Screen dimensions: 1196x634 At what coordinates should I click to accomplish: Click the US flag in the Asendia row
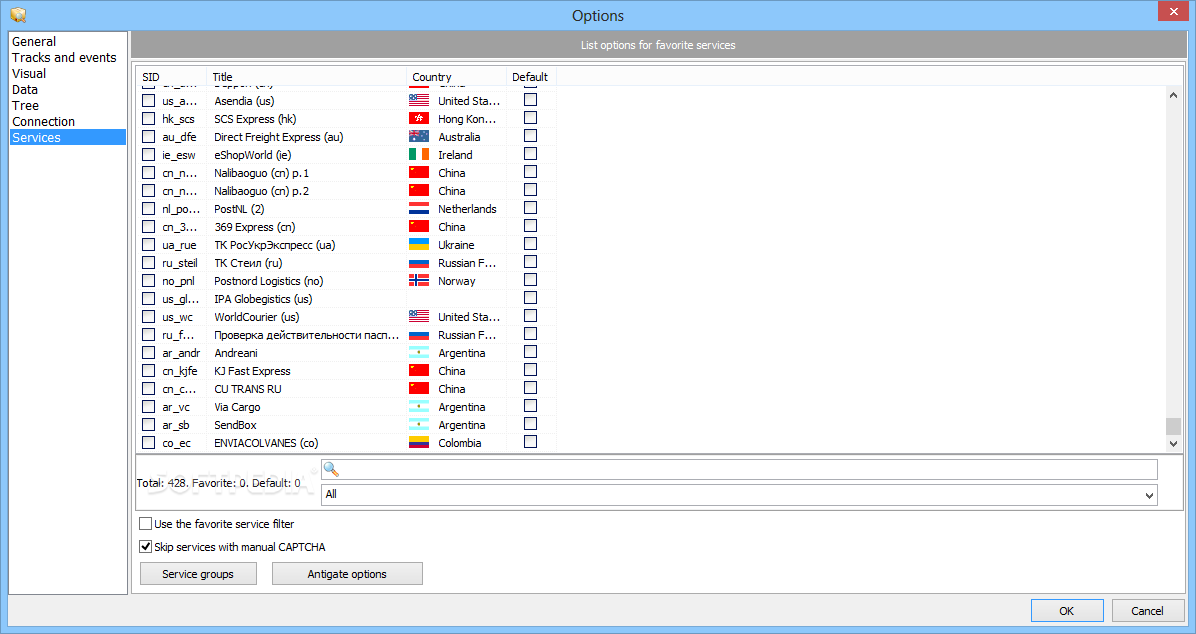coord(419,101)
